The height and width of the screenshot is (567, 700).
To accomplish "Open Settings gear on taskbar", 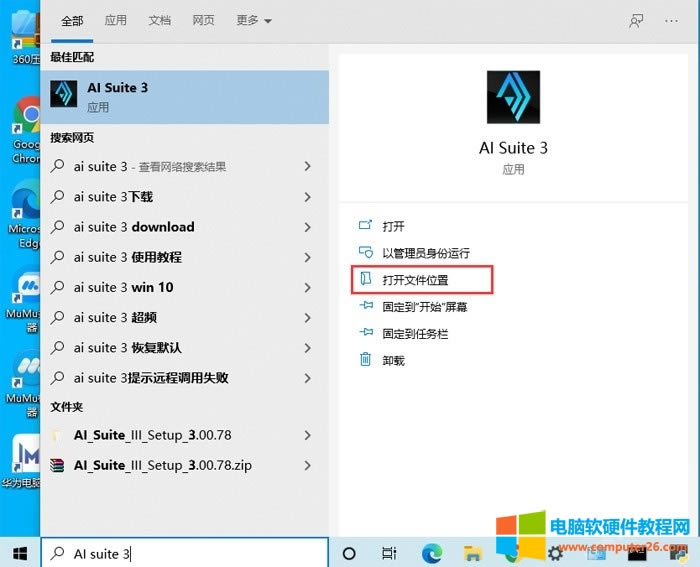I will pos(555,554).
